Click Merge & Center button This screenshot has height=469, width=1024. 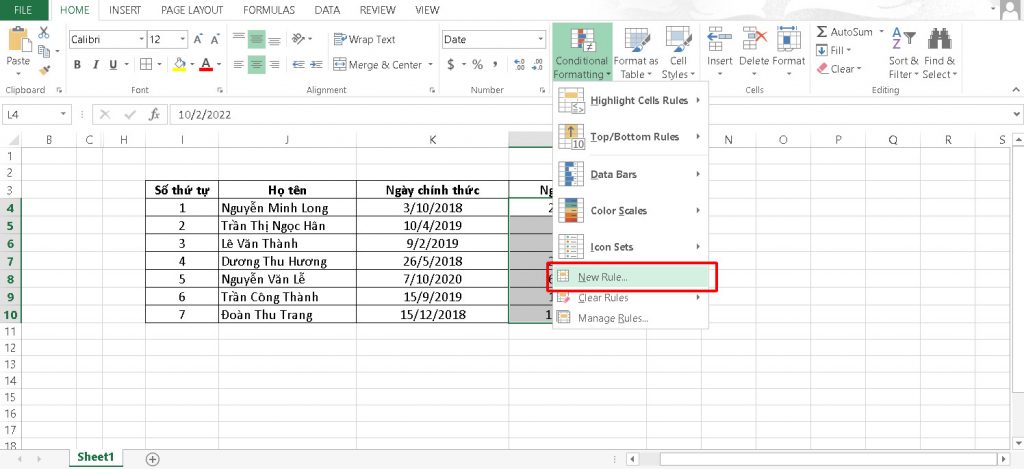(x=378, y=65)
